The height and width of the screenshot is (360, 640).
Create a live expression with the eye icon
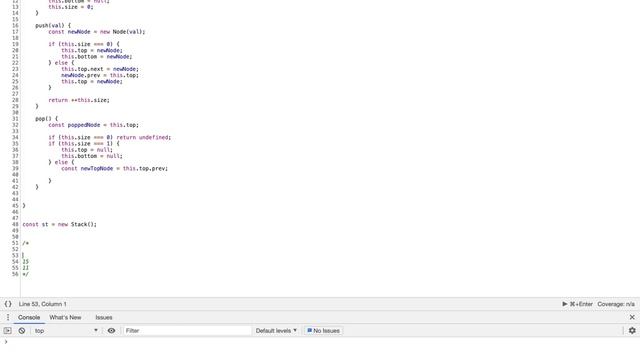click(x=111, y=331)
